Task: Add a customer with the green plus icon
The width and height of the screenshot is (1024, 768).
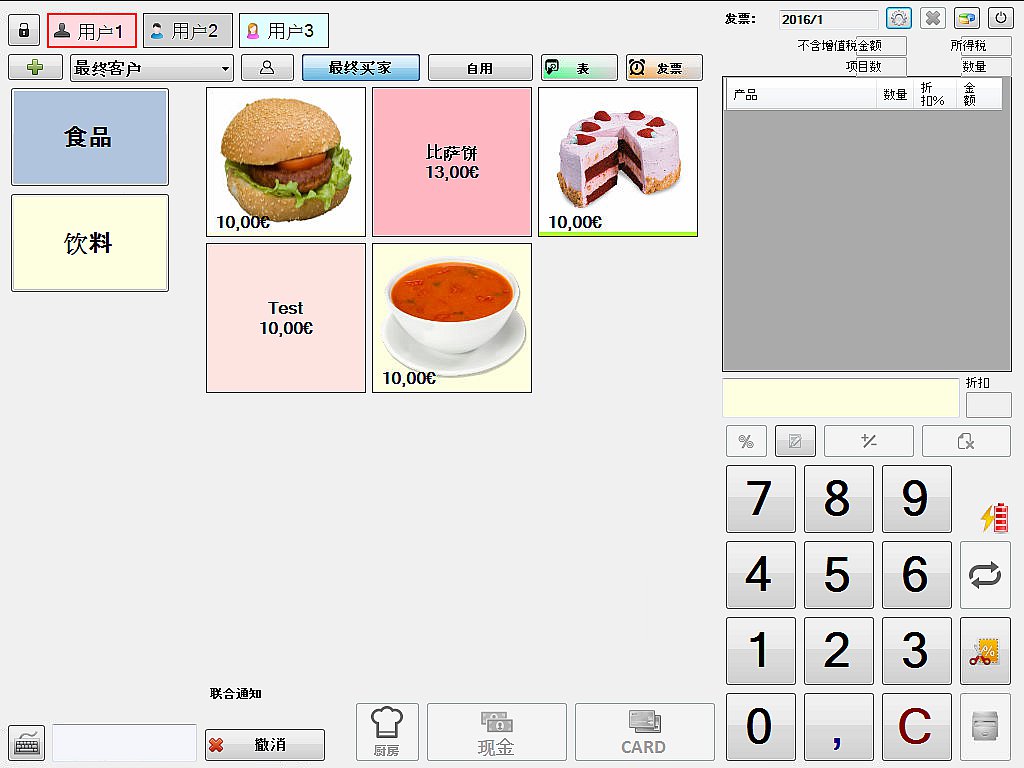Action: point(35,68)
